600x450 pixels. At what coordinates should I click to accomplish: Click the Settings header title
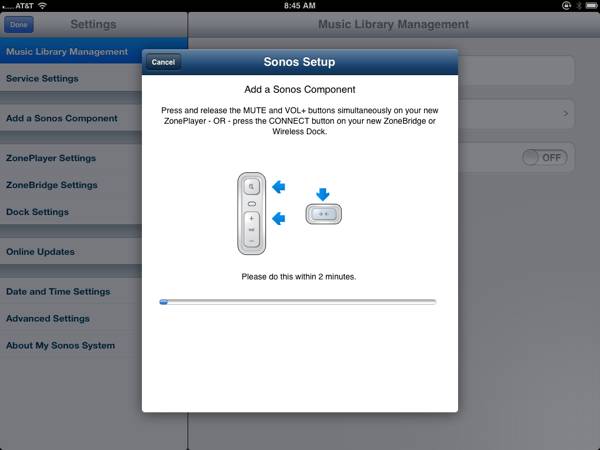point(93,24)
